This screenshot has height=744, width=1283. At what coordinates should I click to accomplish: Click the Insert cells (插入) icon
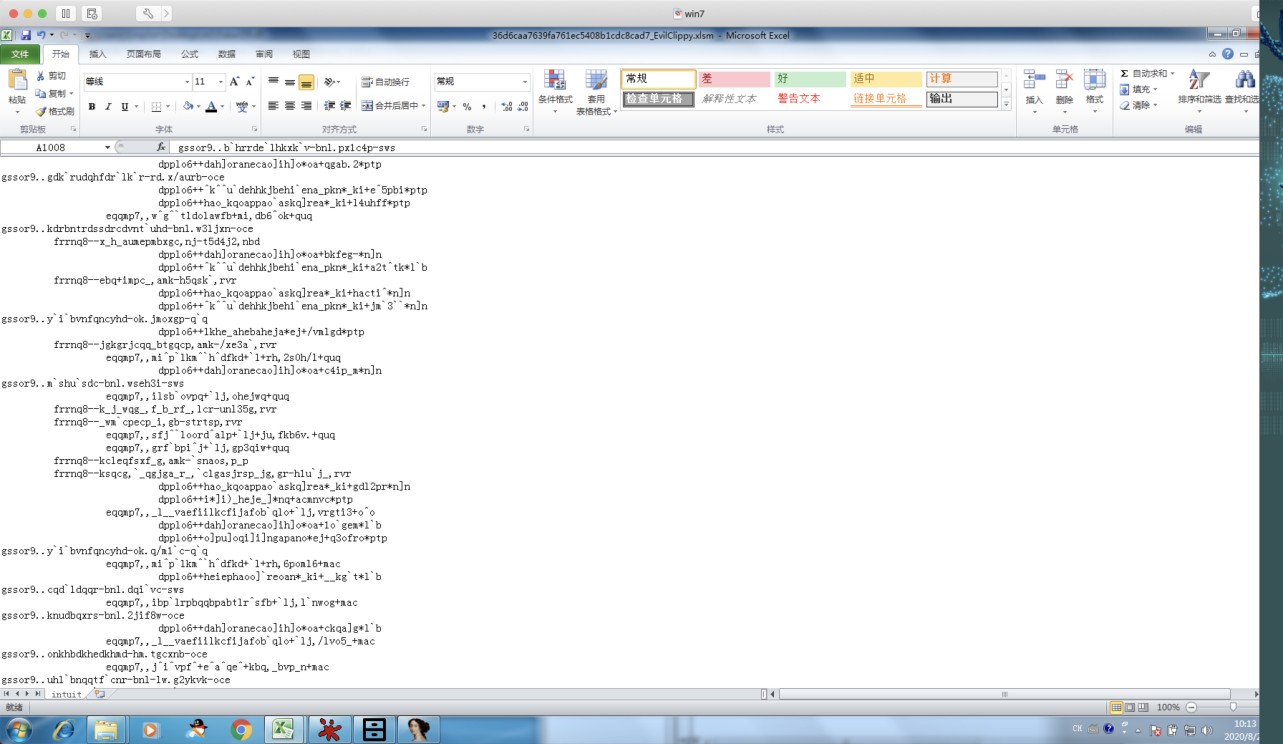1034,80
